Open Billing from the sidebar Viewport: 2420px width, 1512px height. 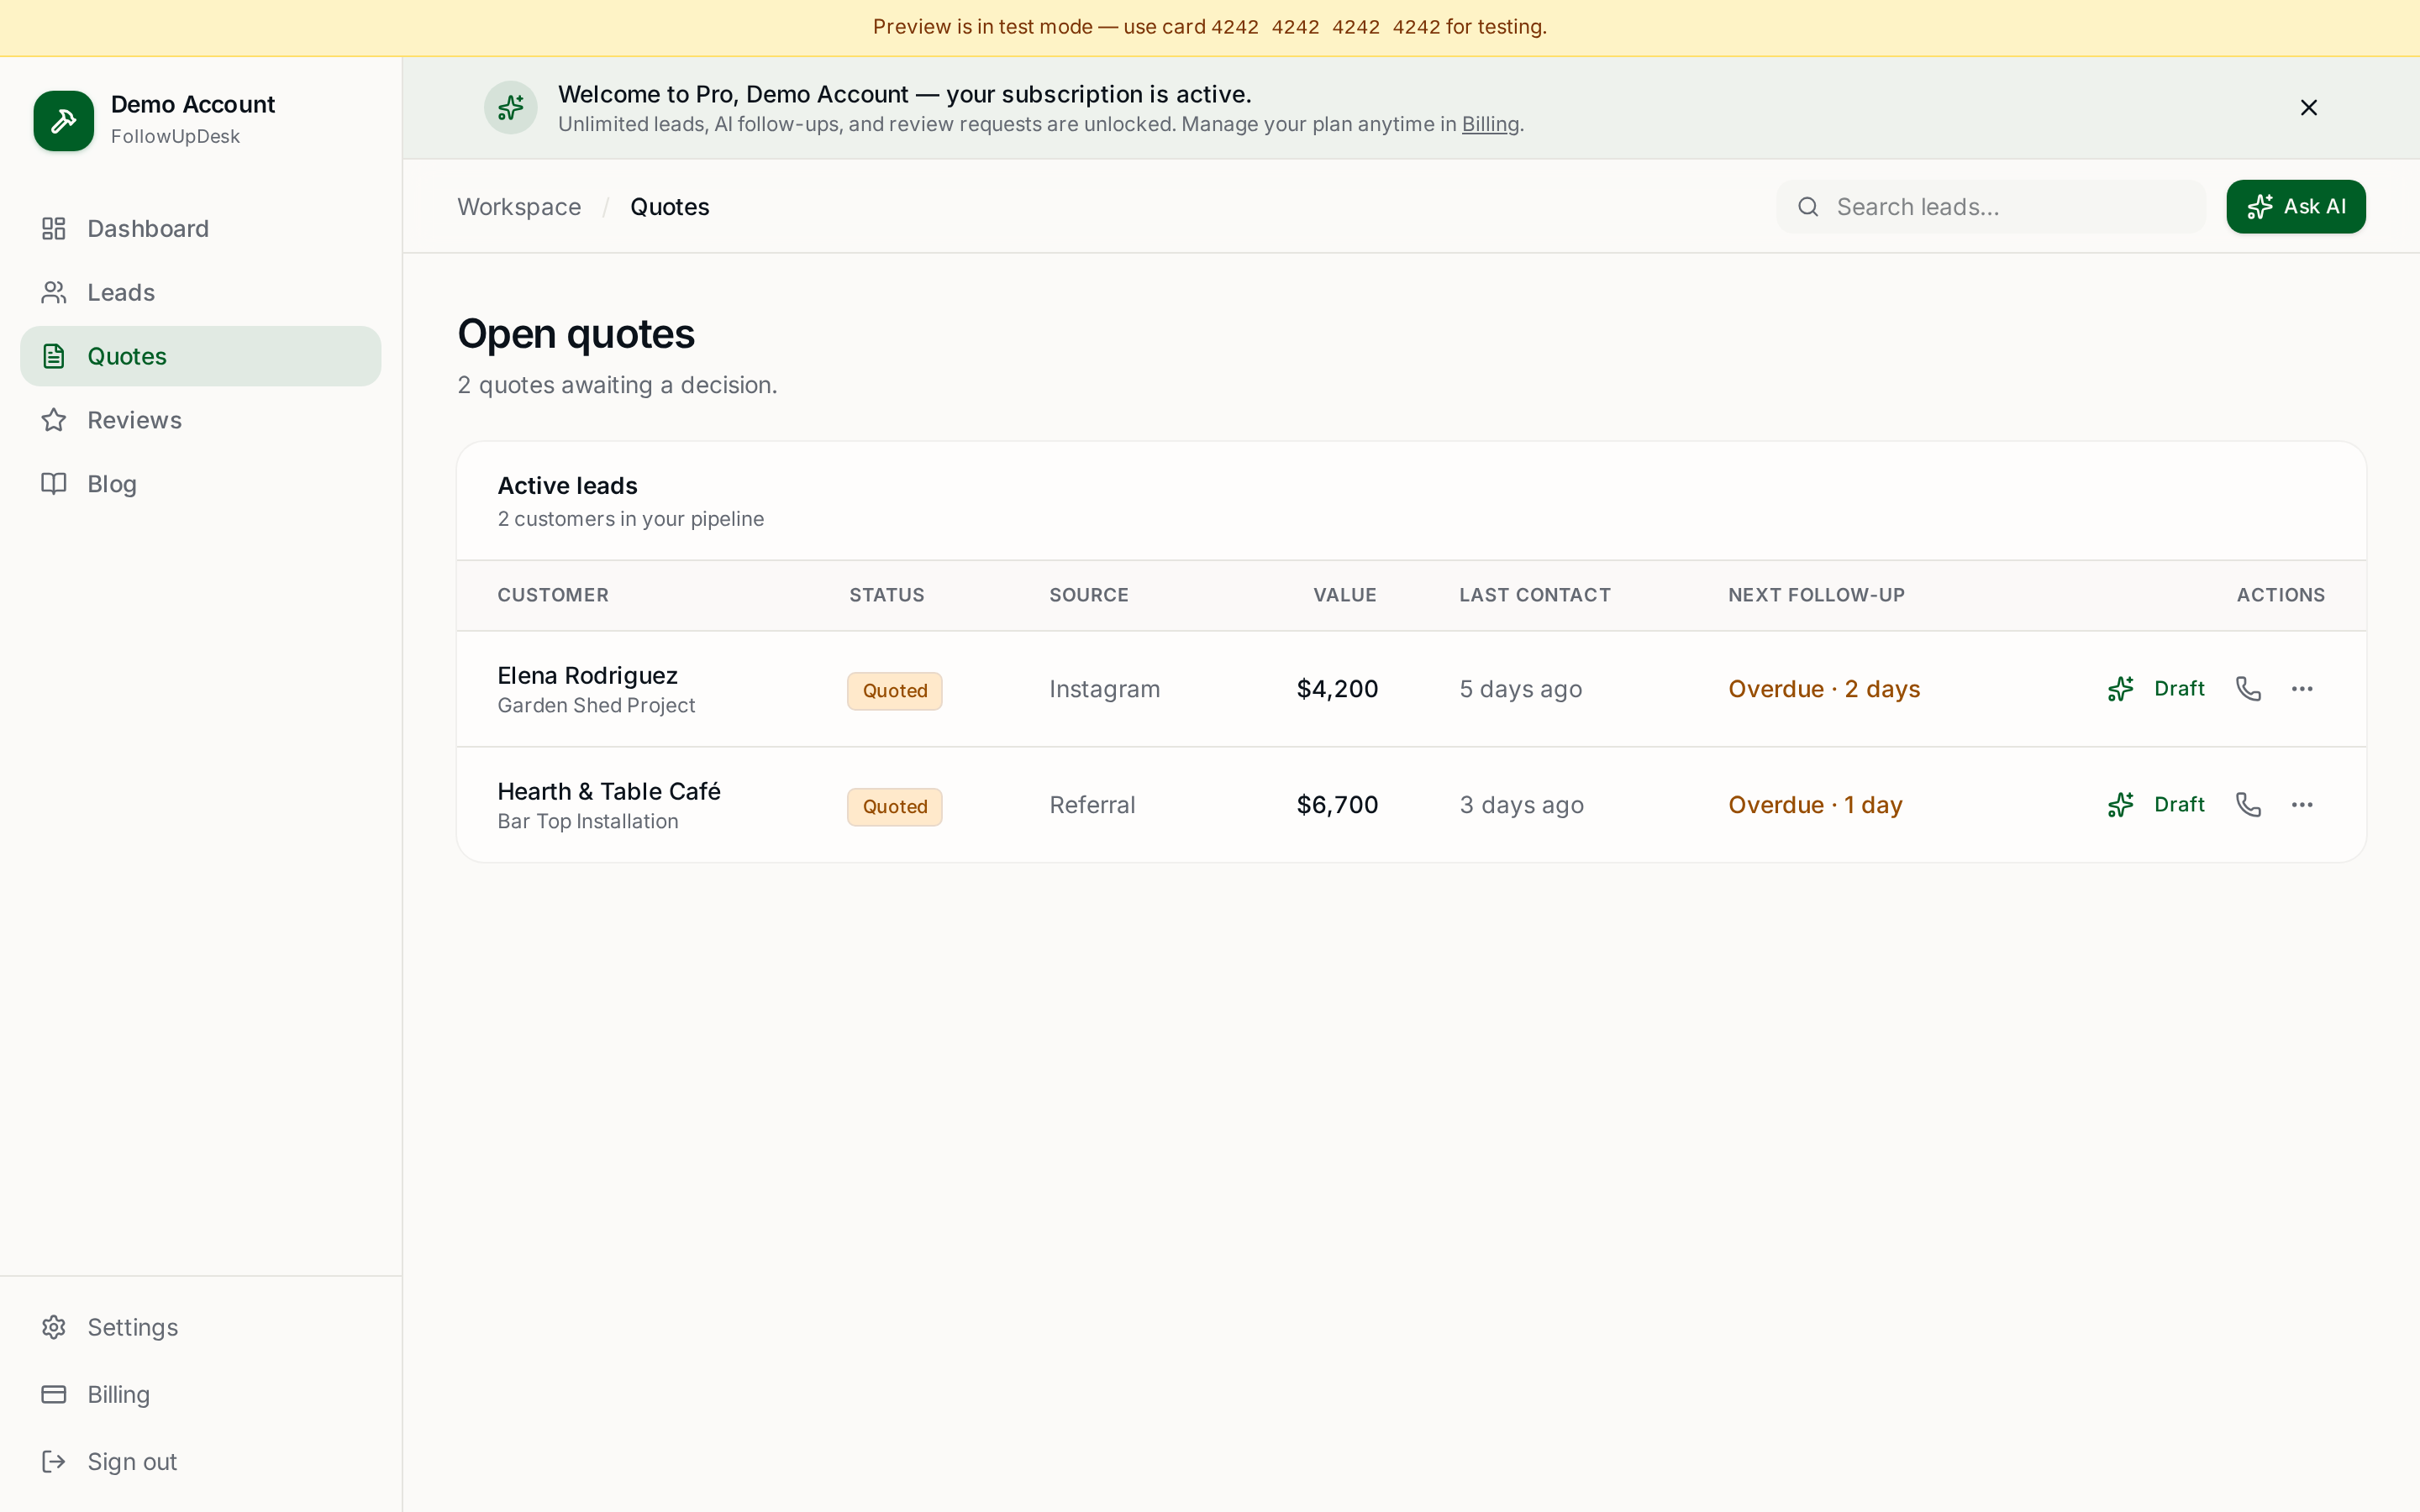tap(200, 1394)
